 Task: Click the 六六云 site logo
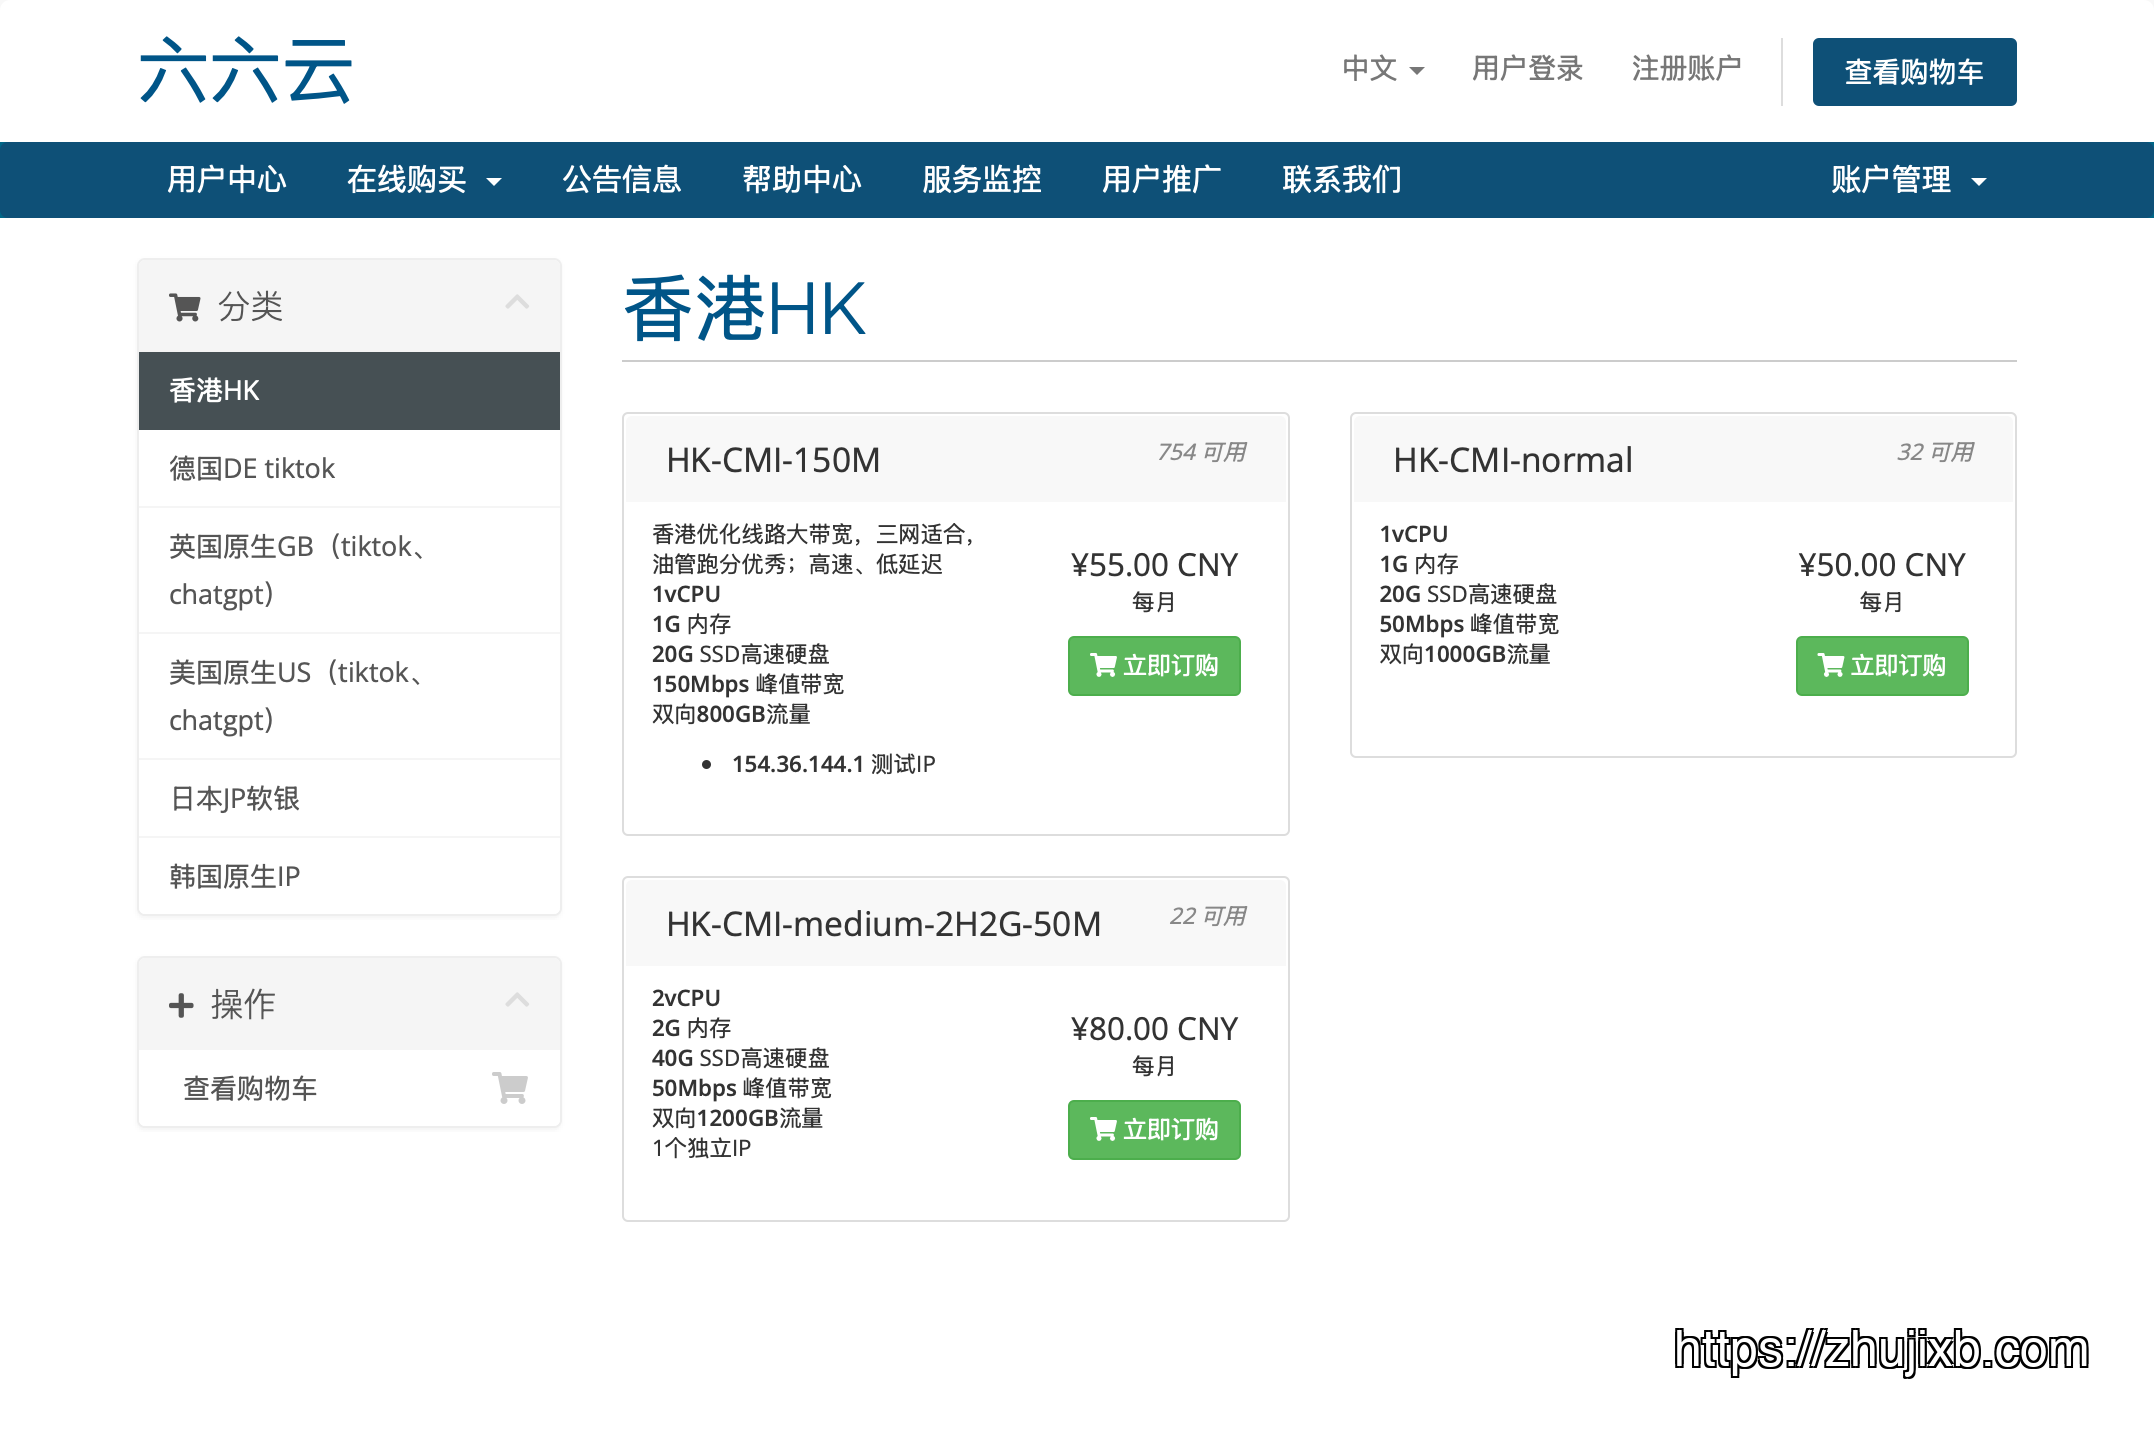pos(245,70)
